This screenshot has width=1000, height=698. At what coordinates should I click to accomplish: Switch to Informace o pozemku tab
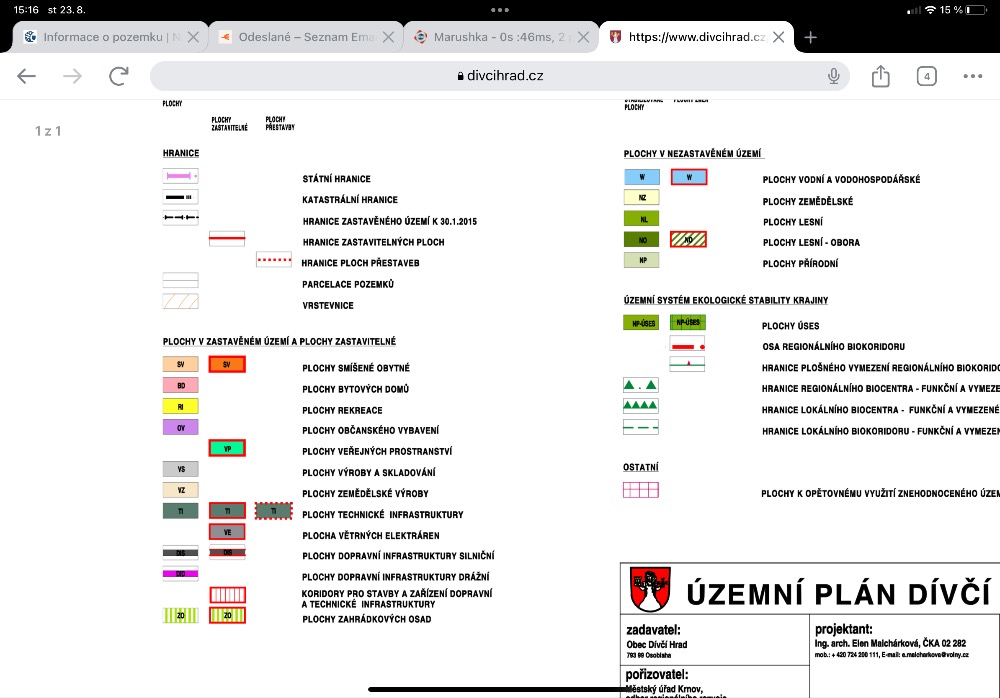[102, 37]
